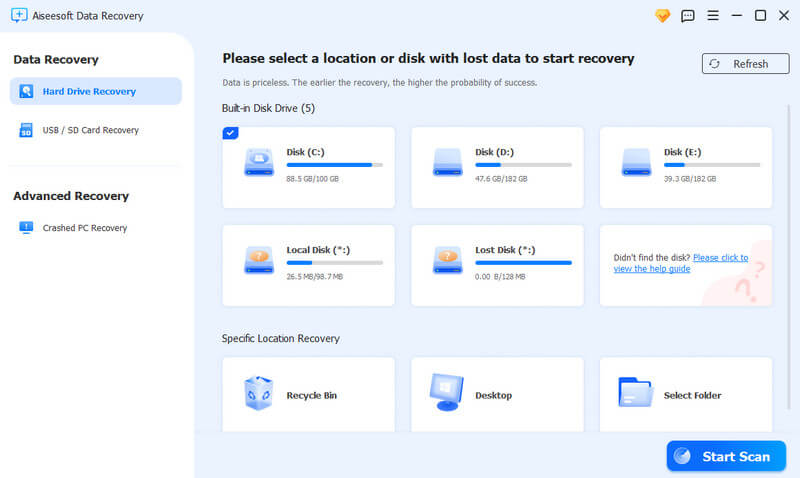The width and height of the screenshot is (800, 478).
Task: Select the Desktop location card
Action: [x=497, y=394]
